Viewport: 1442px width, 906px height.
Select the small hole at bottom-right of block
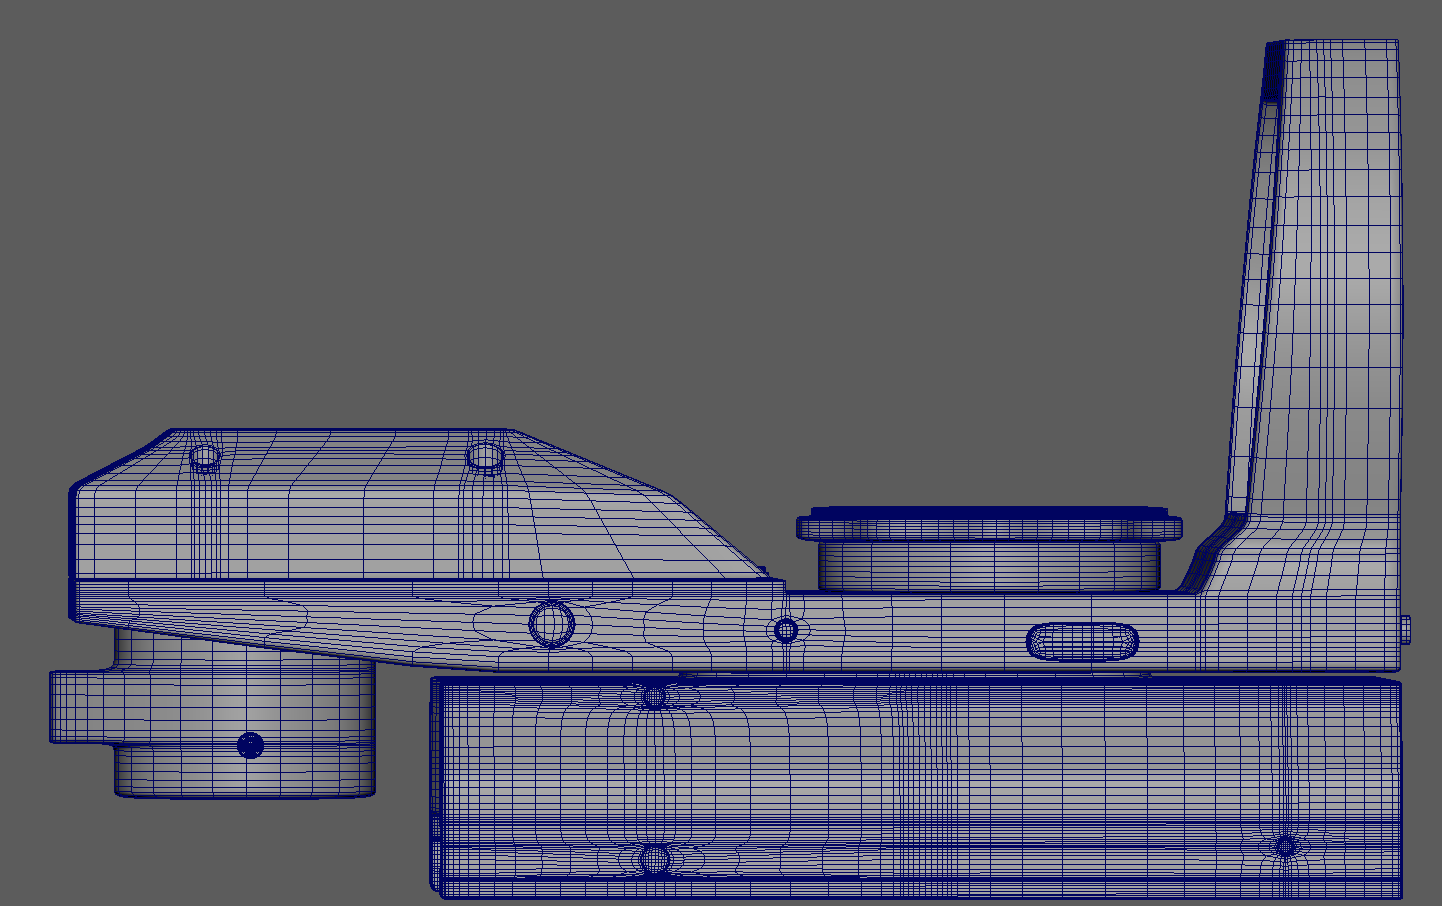(1286, 846)
